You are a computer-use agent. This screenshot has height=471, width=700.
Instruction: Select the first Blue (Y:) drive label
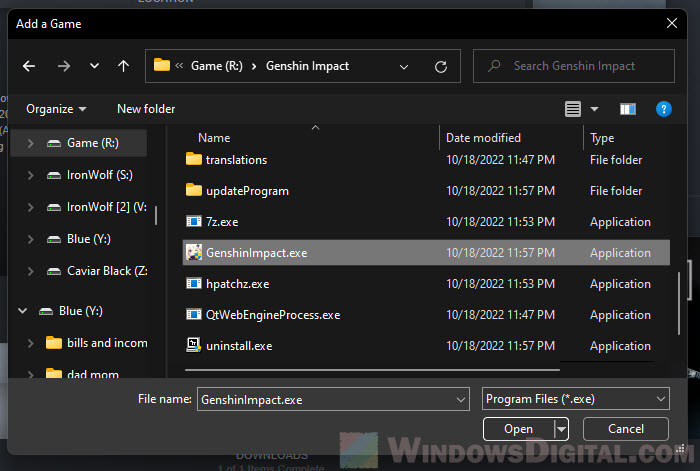pos(89,239)
